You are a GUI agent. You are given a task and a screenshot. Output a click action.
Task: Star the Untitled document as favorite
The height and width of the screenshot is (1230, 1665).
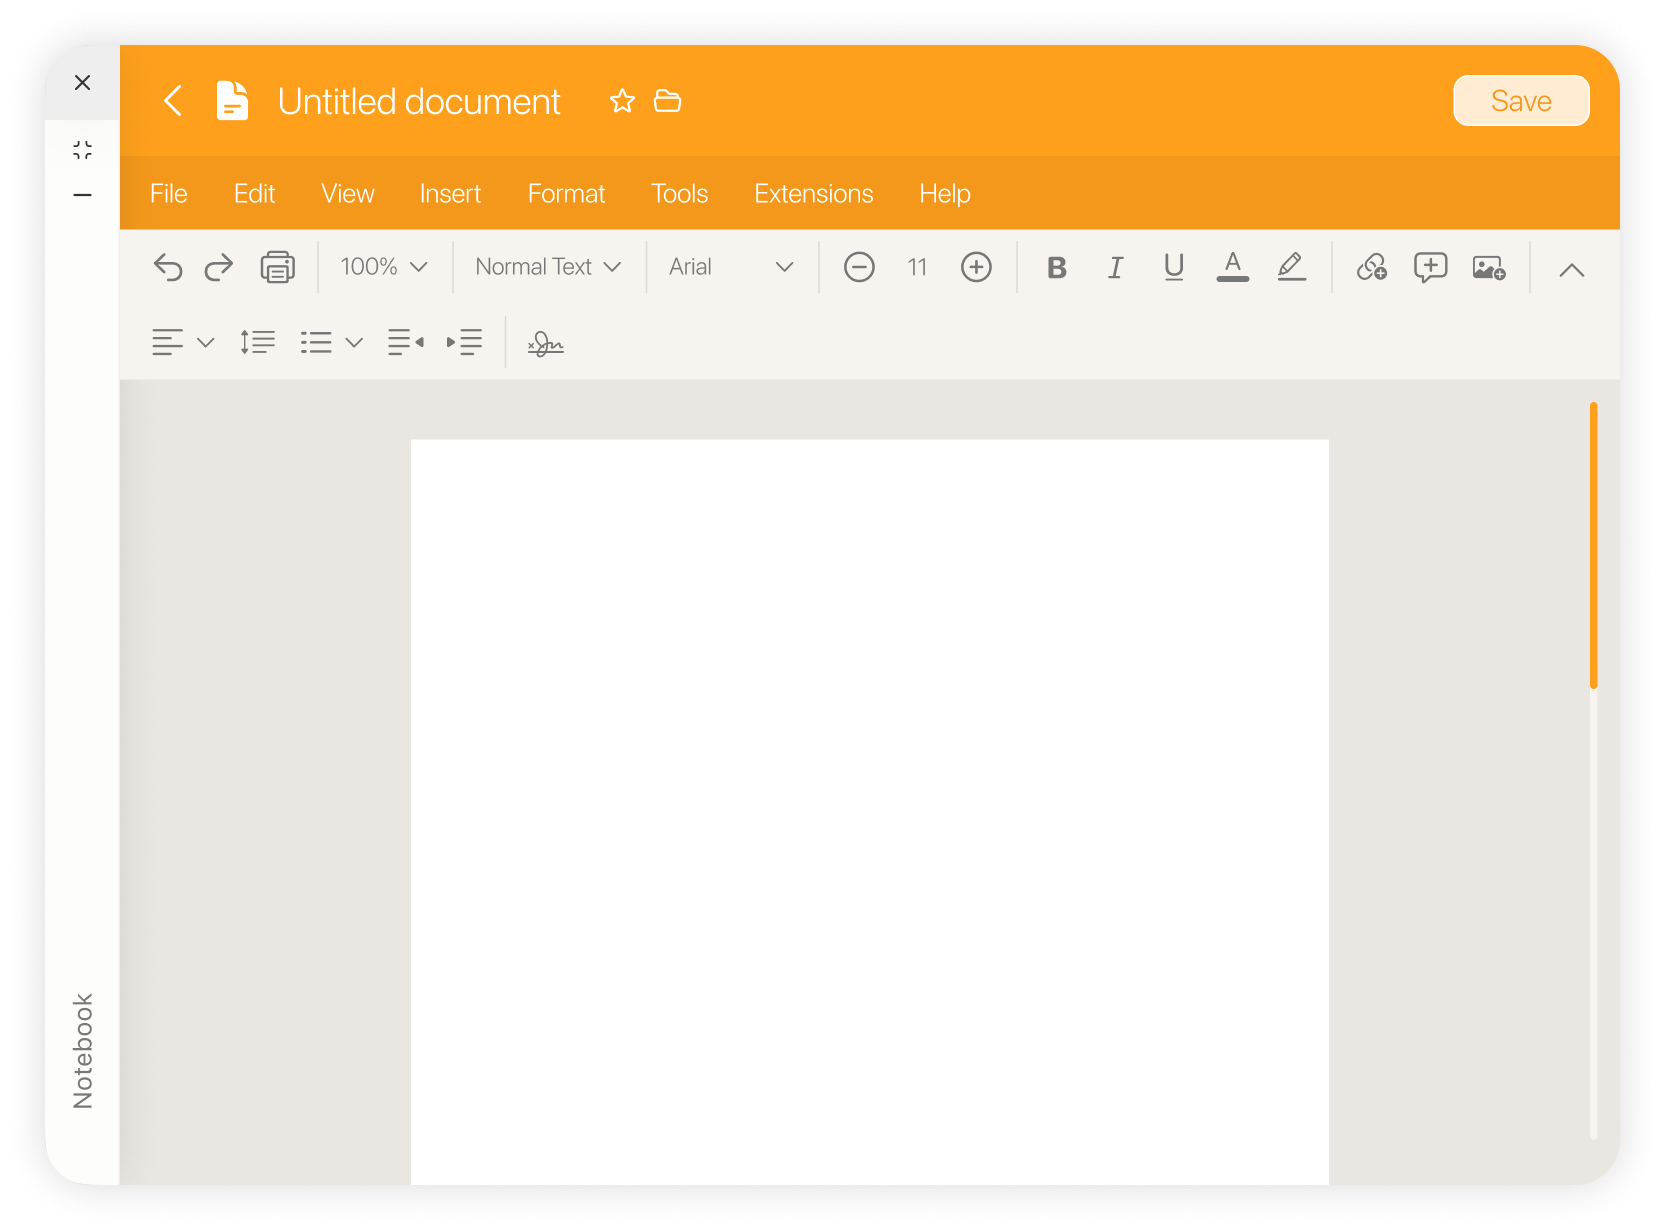point(622,101)
